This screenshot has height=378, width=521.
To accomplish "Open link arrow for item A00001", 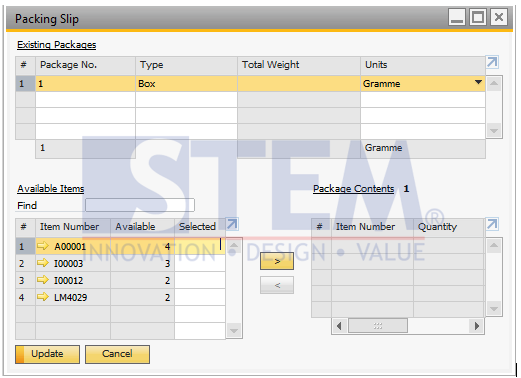I will coord(43,246).
